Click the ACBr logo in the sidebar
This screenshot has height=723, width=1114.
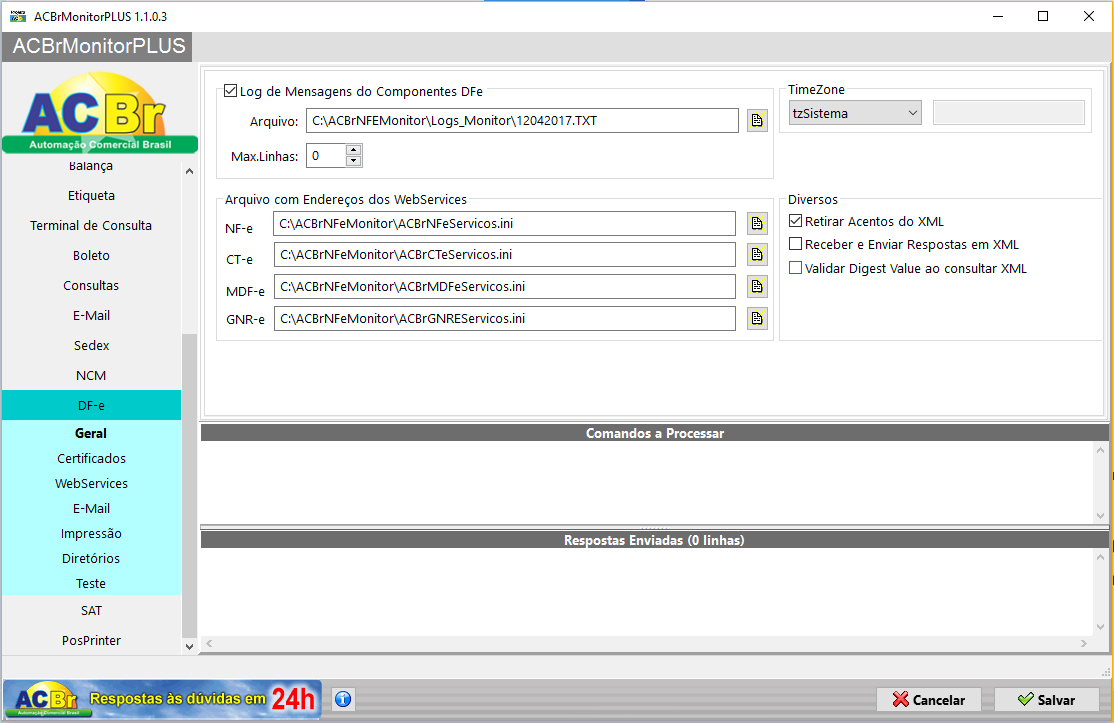(x=99, y=112)
